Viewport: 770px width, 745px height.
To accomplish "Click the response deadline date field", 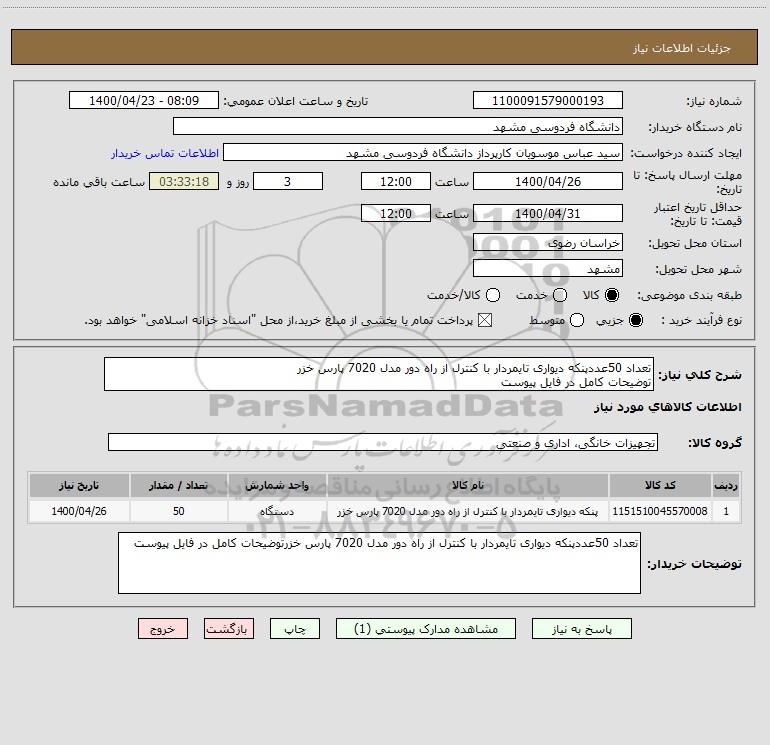I will [x=548, y=181].
